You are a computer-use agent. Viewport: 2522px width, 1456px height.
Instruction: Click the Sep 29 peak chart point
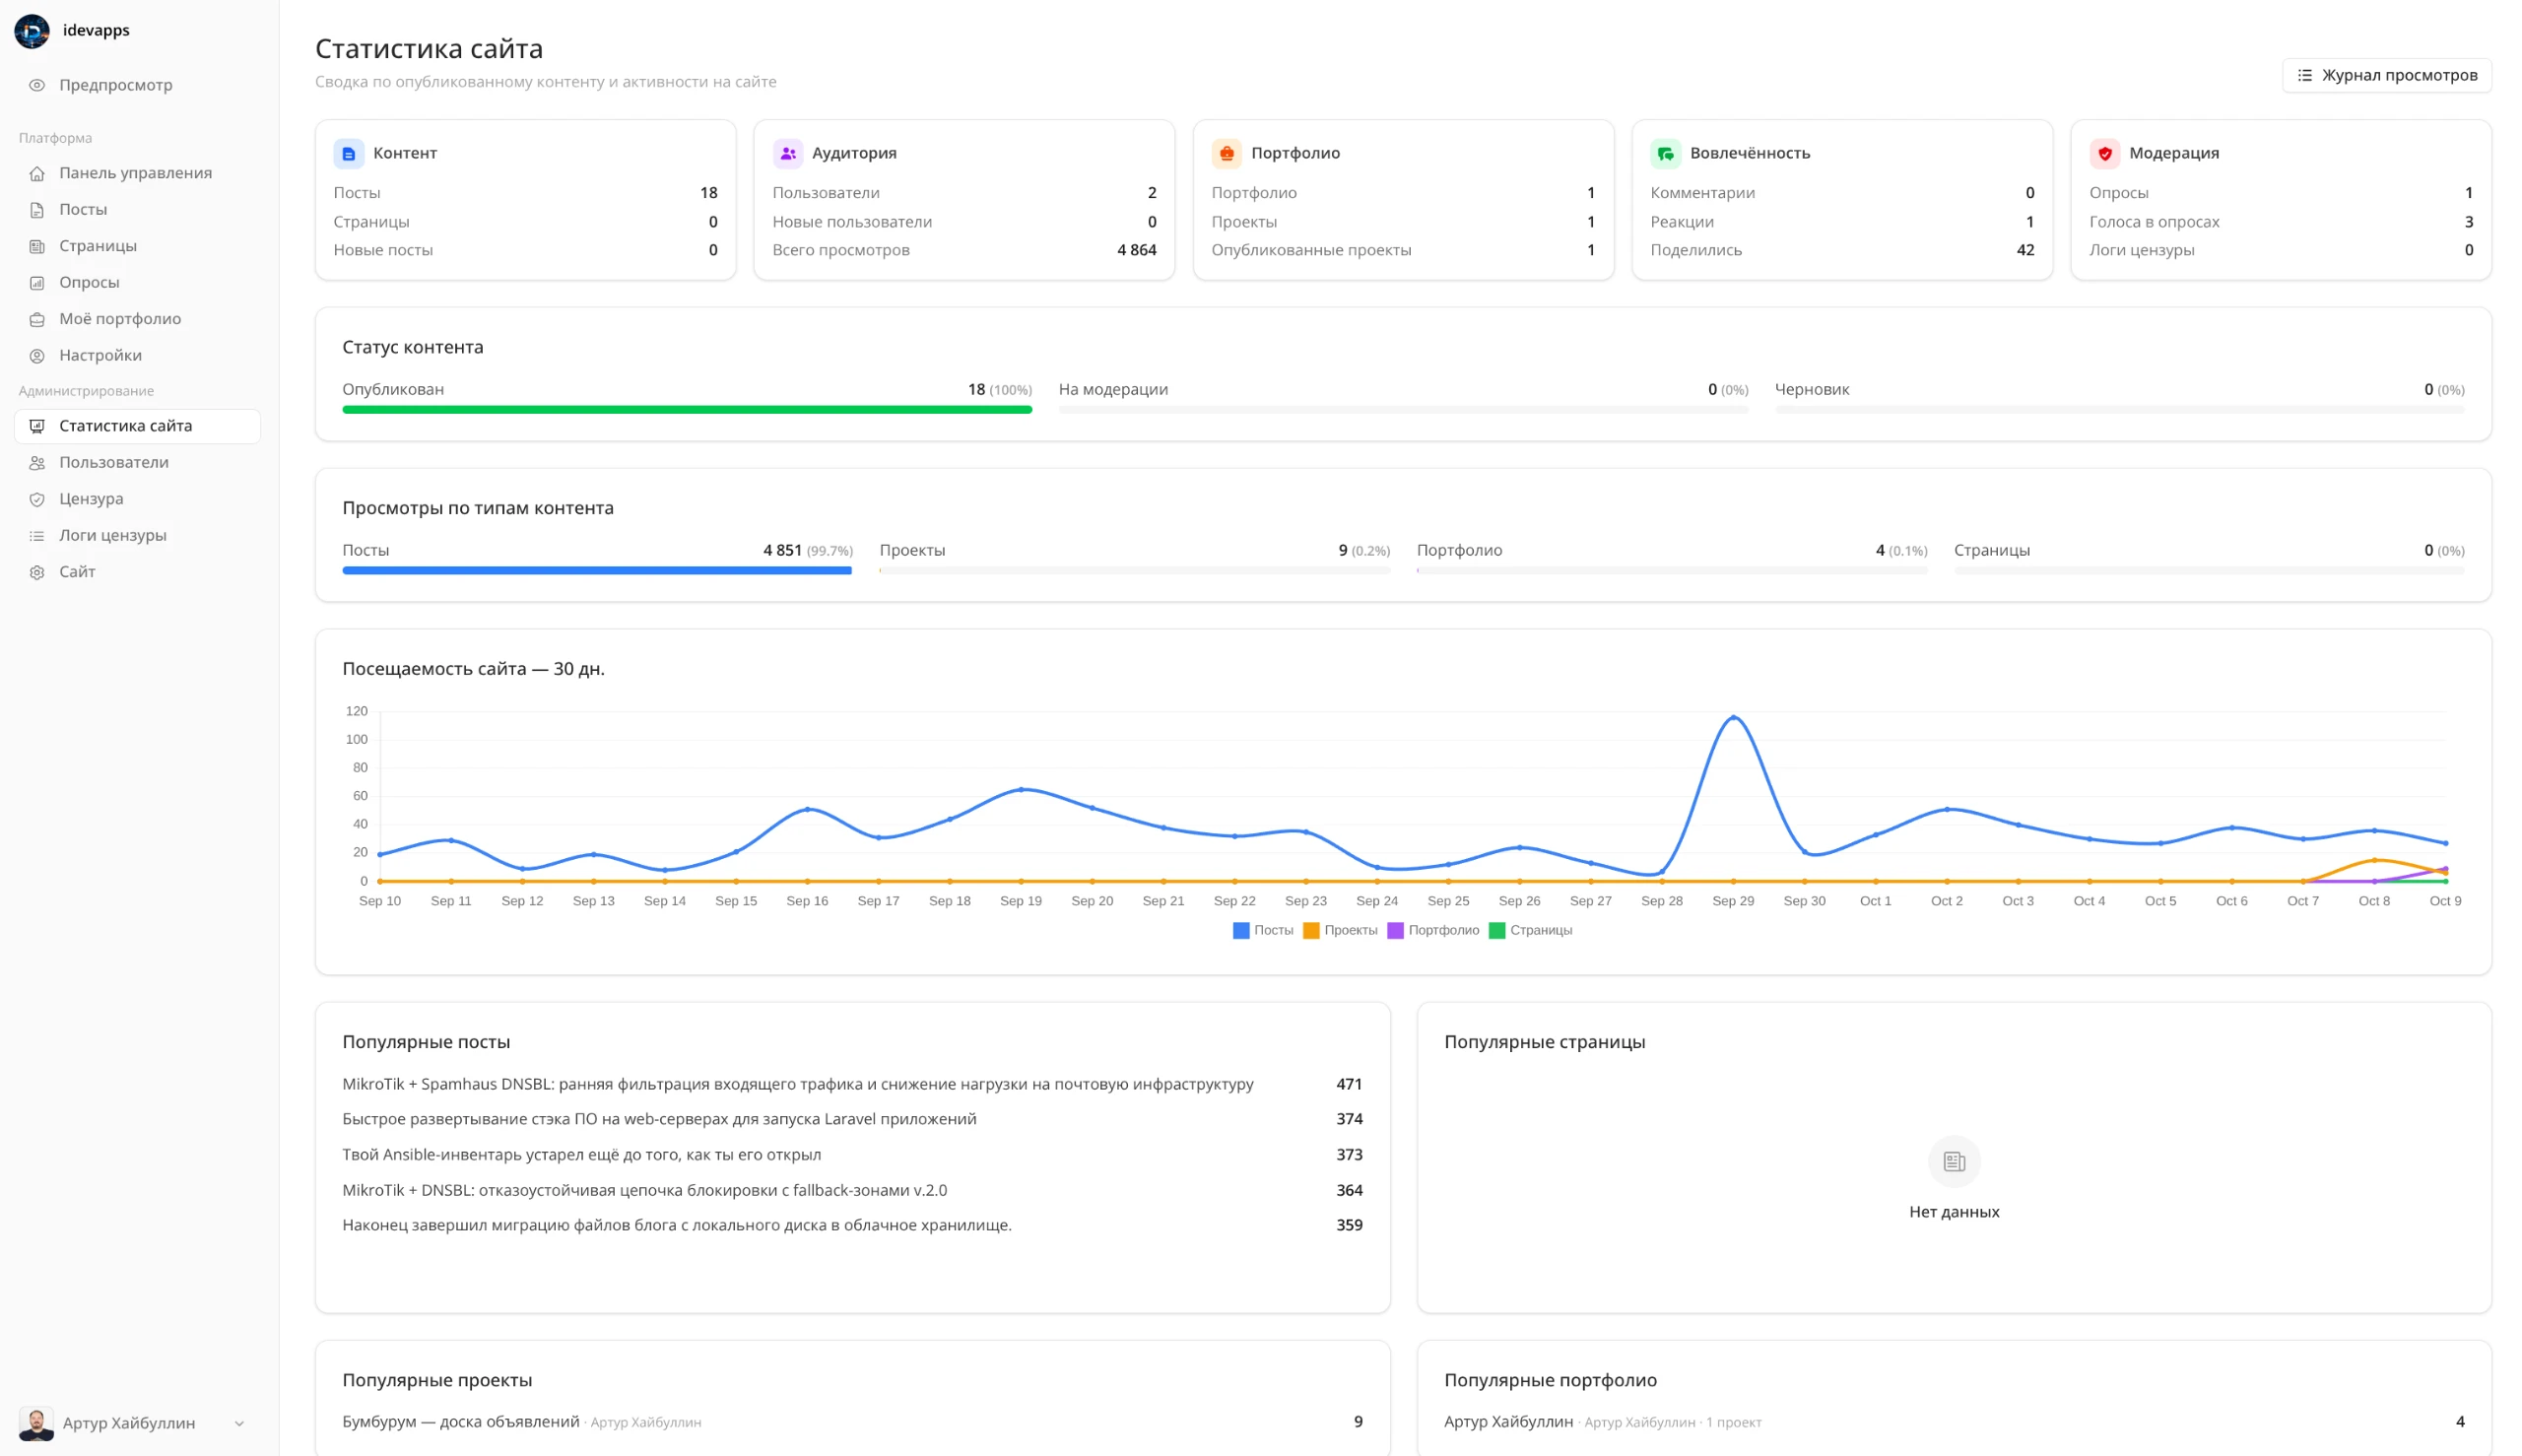point(1732,717)
